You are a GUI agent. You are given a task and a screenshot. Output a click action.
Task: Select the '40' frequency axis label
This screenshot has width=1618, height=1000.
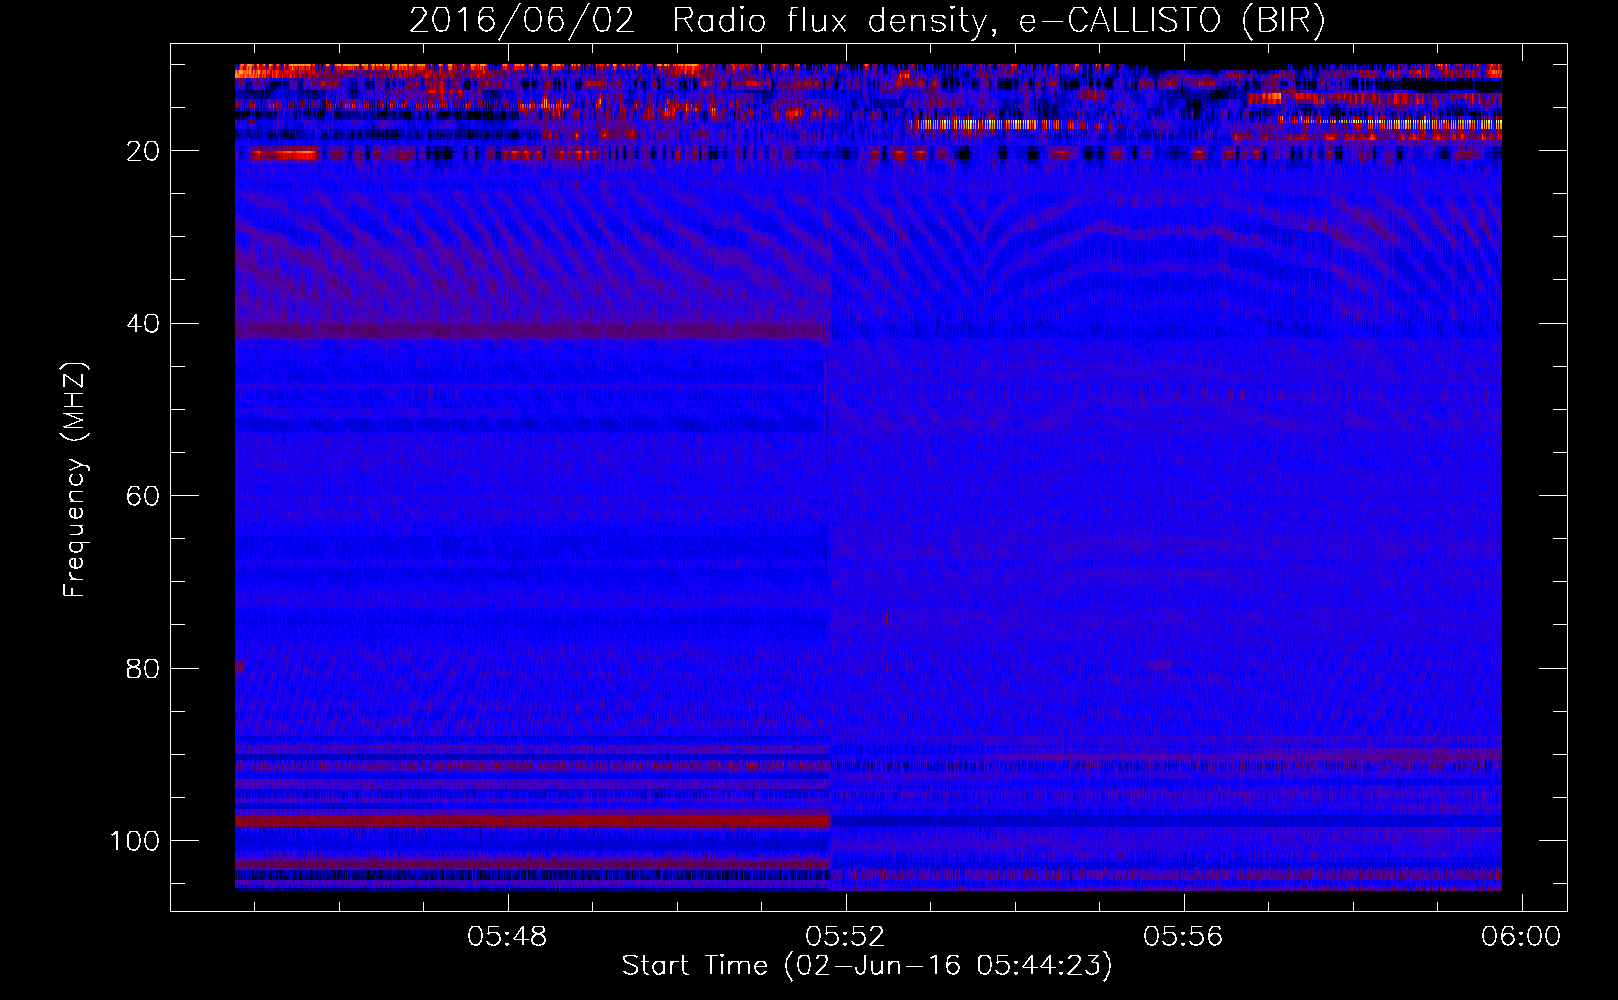[143, 323]
